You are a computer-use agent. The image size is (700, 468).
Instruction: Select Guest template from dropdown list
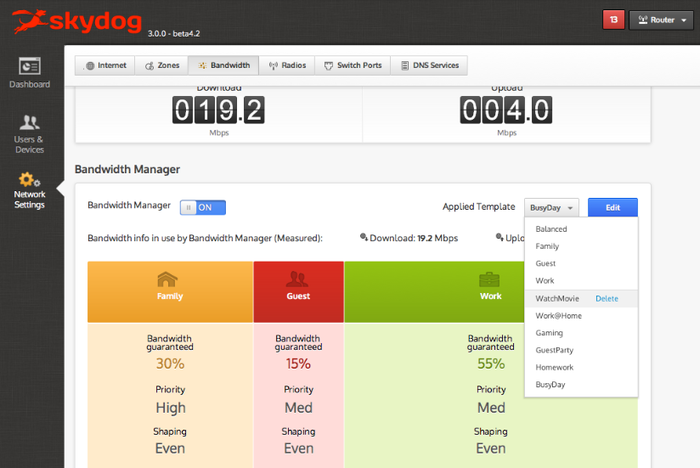(581, 263)
